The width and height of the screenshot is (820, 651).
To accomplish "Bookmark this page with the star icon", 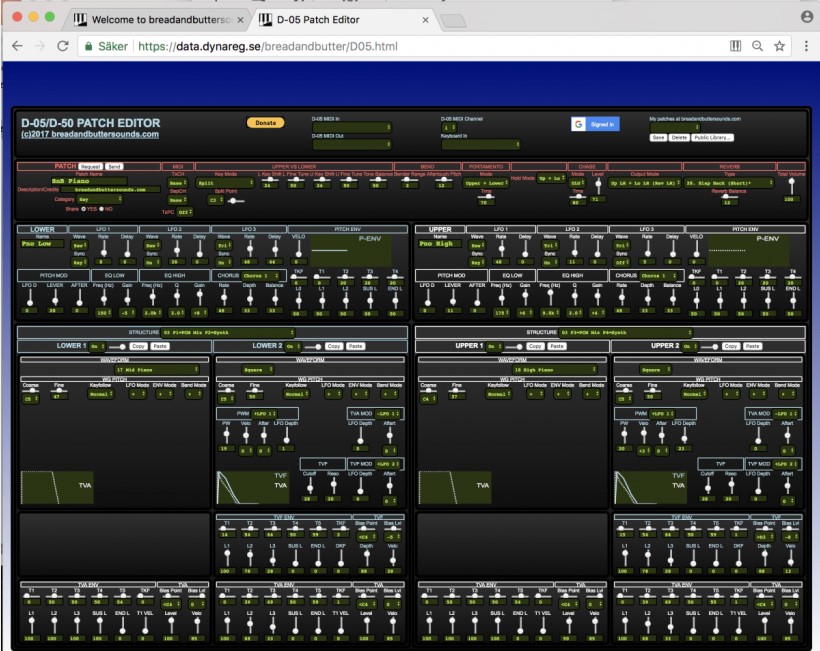I will pyautogui.click(x=779, y=46).
